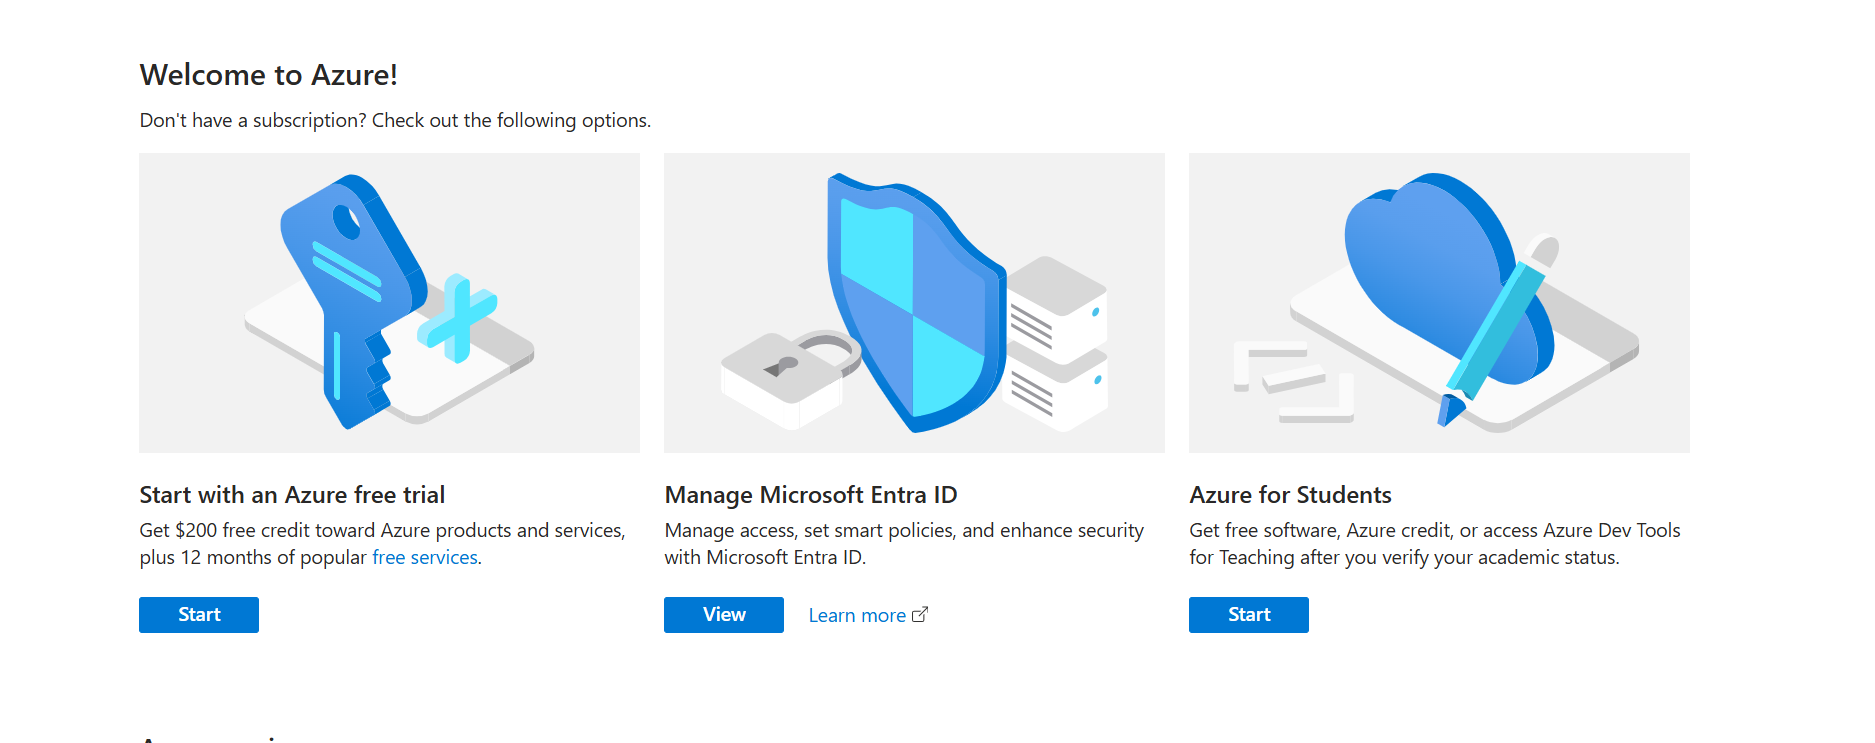Click the heading Manage Microsoft Entra ID
The width and height of the screenshot is (1875, 743).
[811, 495]
